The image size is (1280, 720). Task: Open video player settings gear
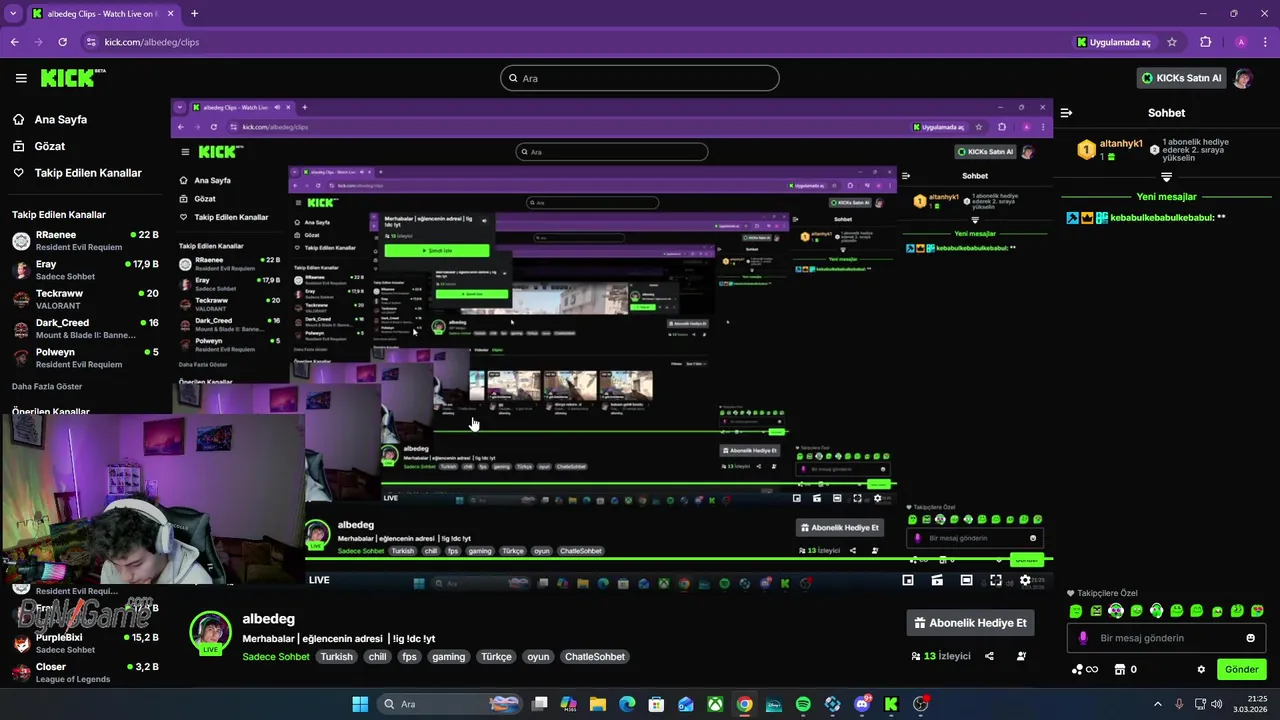[1025, 580]
